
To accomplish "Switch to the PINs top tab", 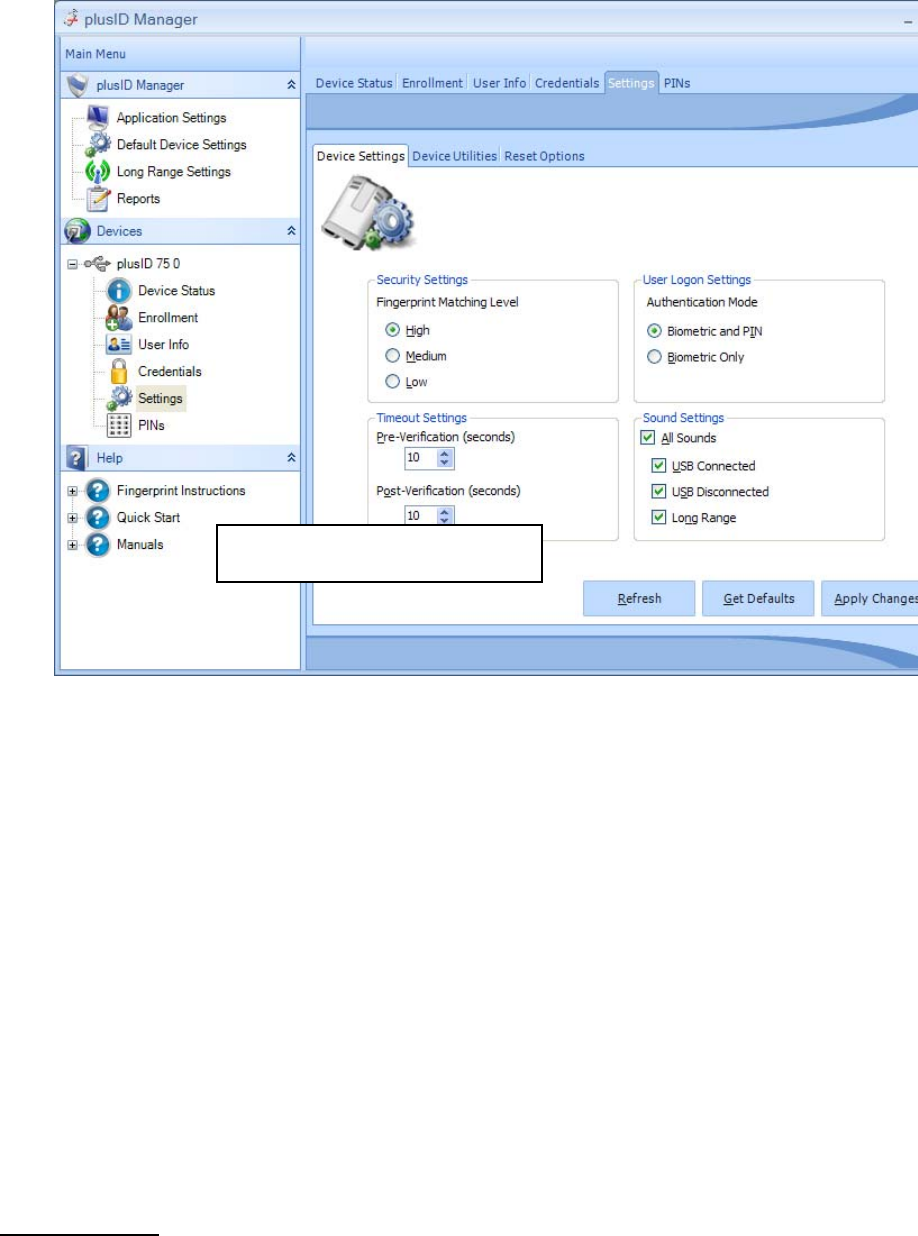I will [677, 83].
